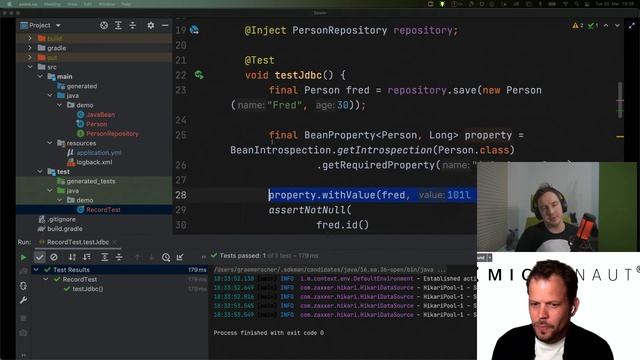Close the RecordTest.testJdbc run tab
The width and height of the screenshot is (640, 360).
pos(115,242)
